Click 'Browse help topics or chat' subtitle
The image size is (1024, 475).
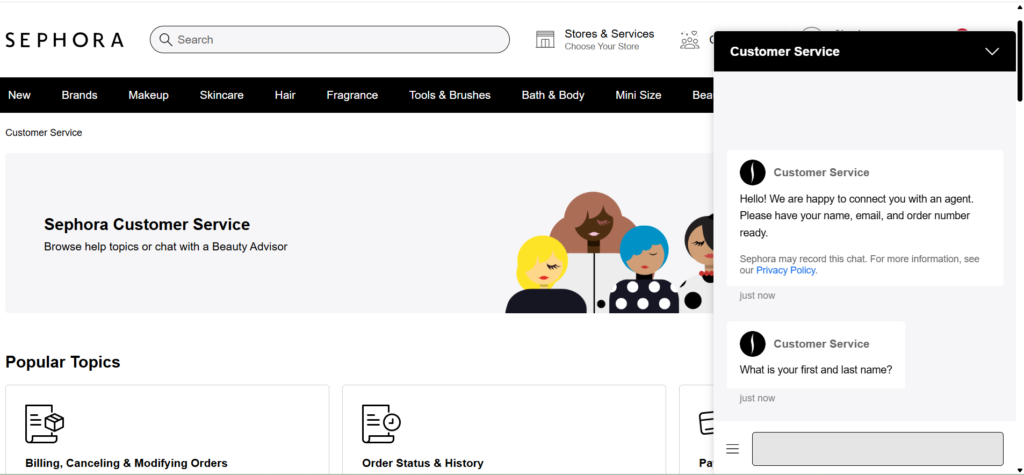[165, 247]
